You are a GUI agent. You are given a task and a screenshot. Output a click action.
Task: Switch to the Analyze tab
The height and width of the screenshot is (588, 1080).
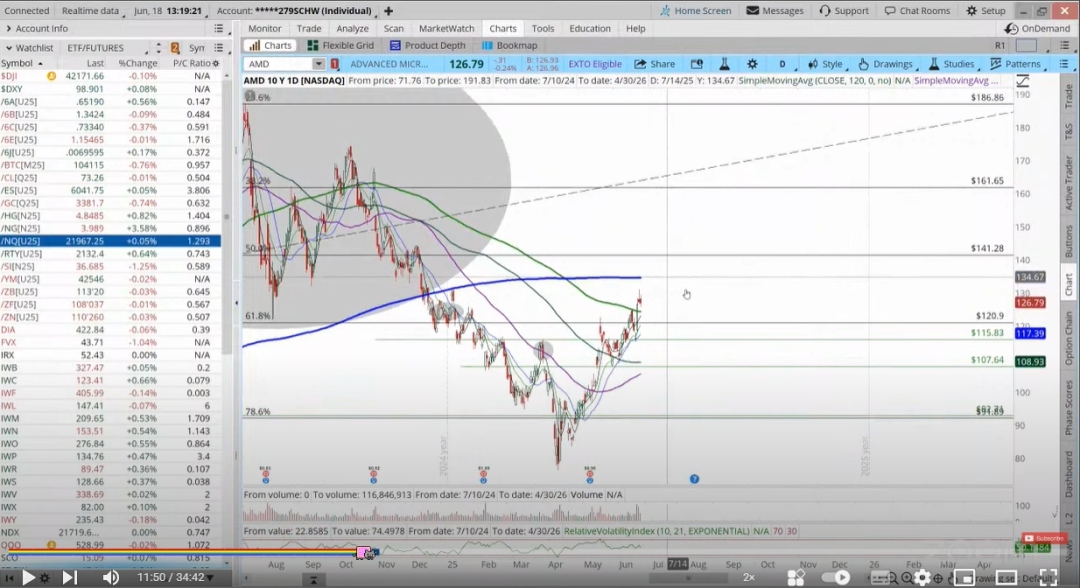pos(352,28)
